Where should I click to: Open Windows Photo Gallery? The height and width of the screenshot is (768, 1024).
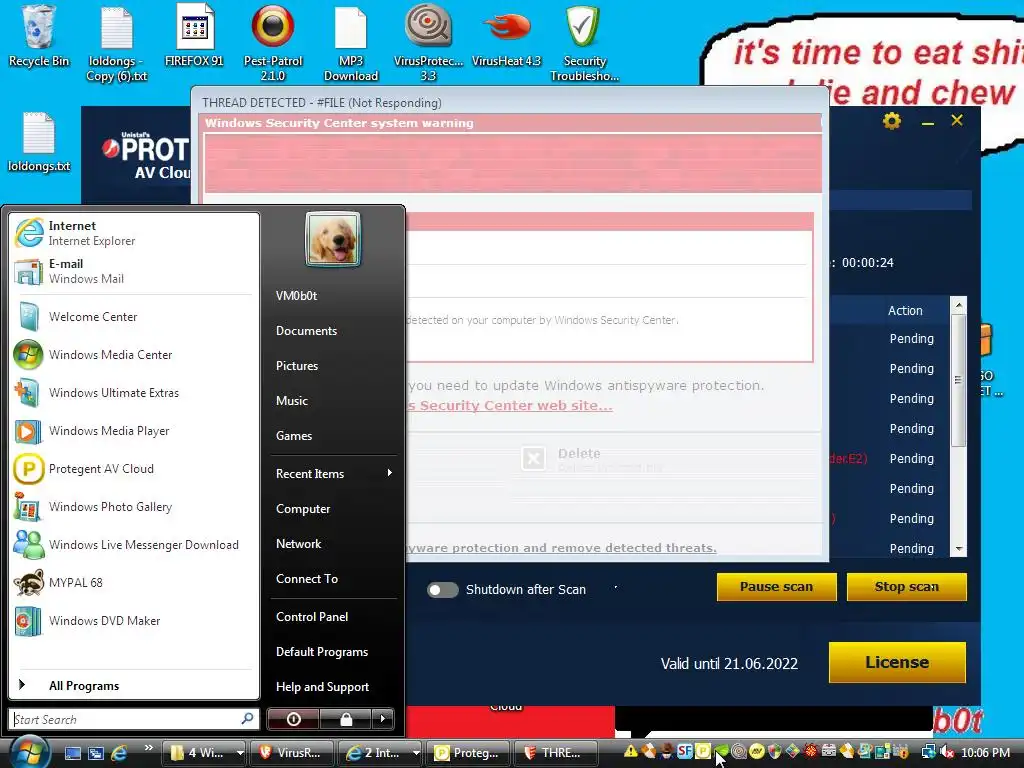134,507
